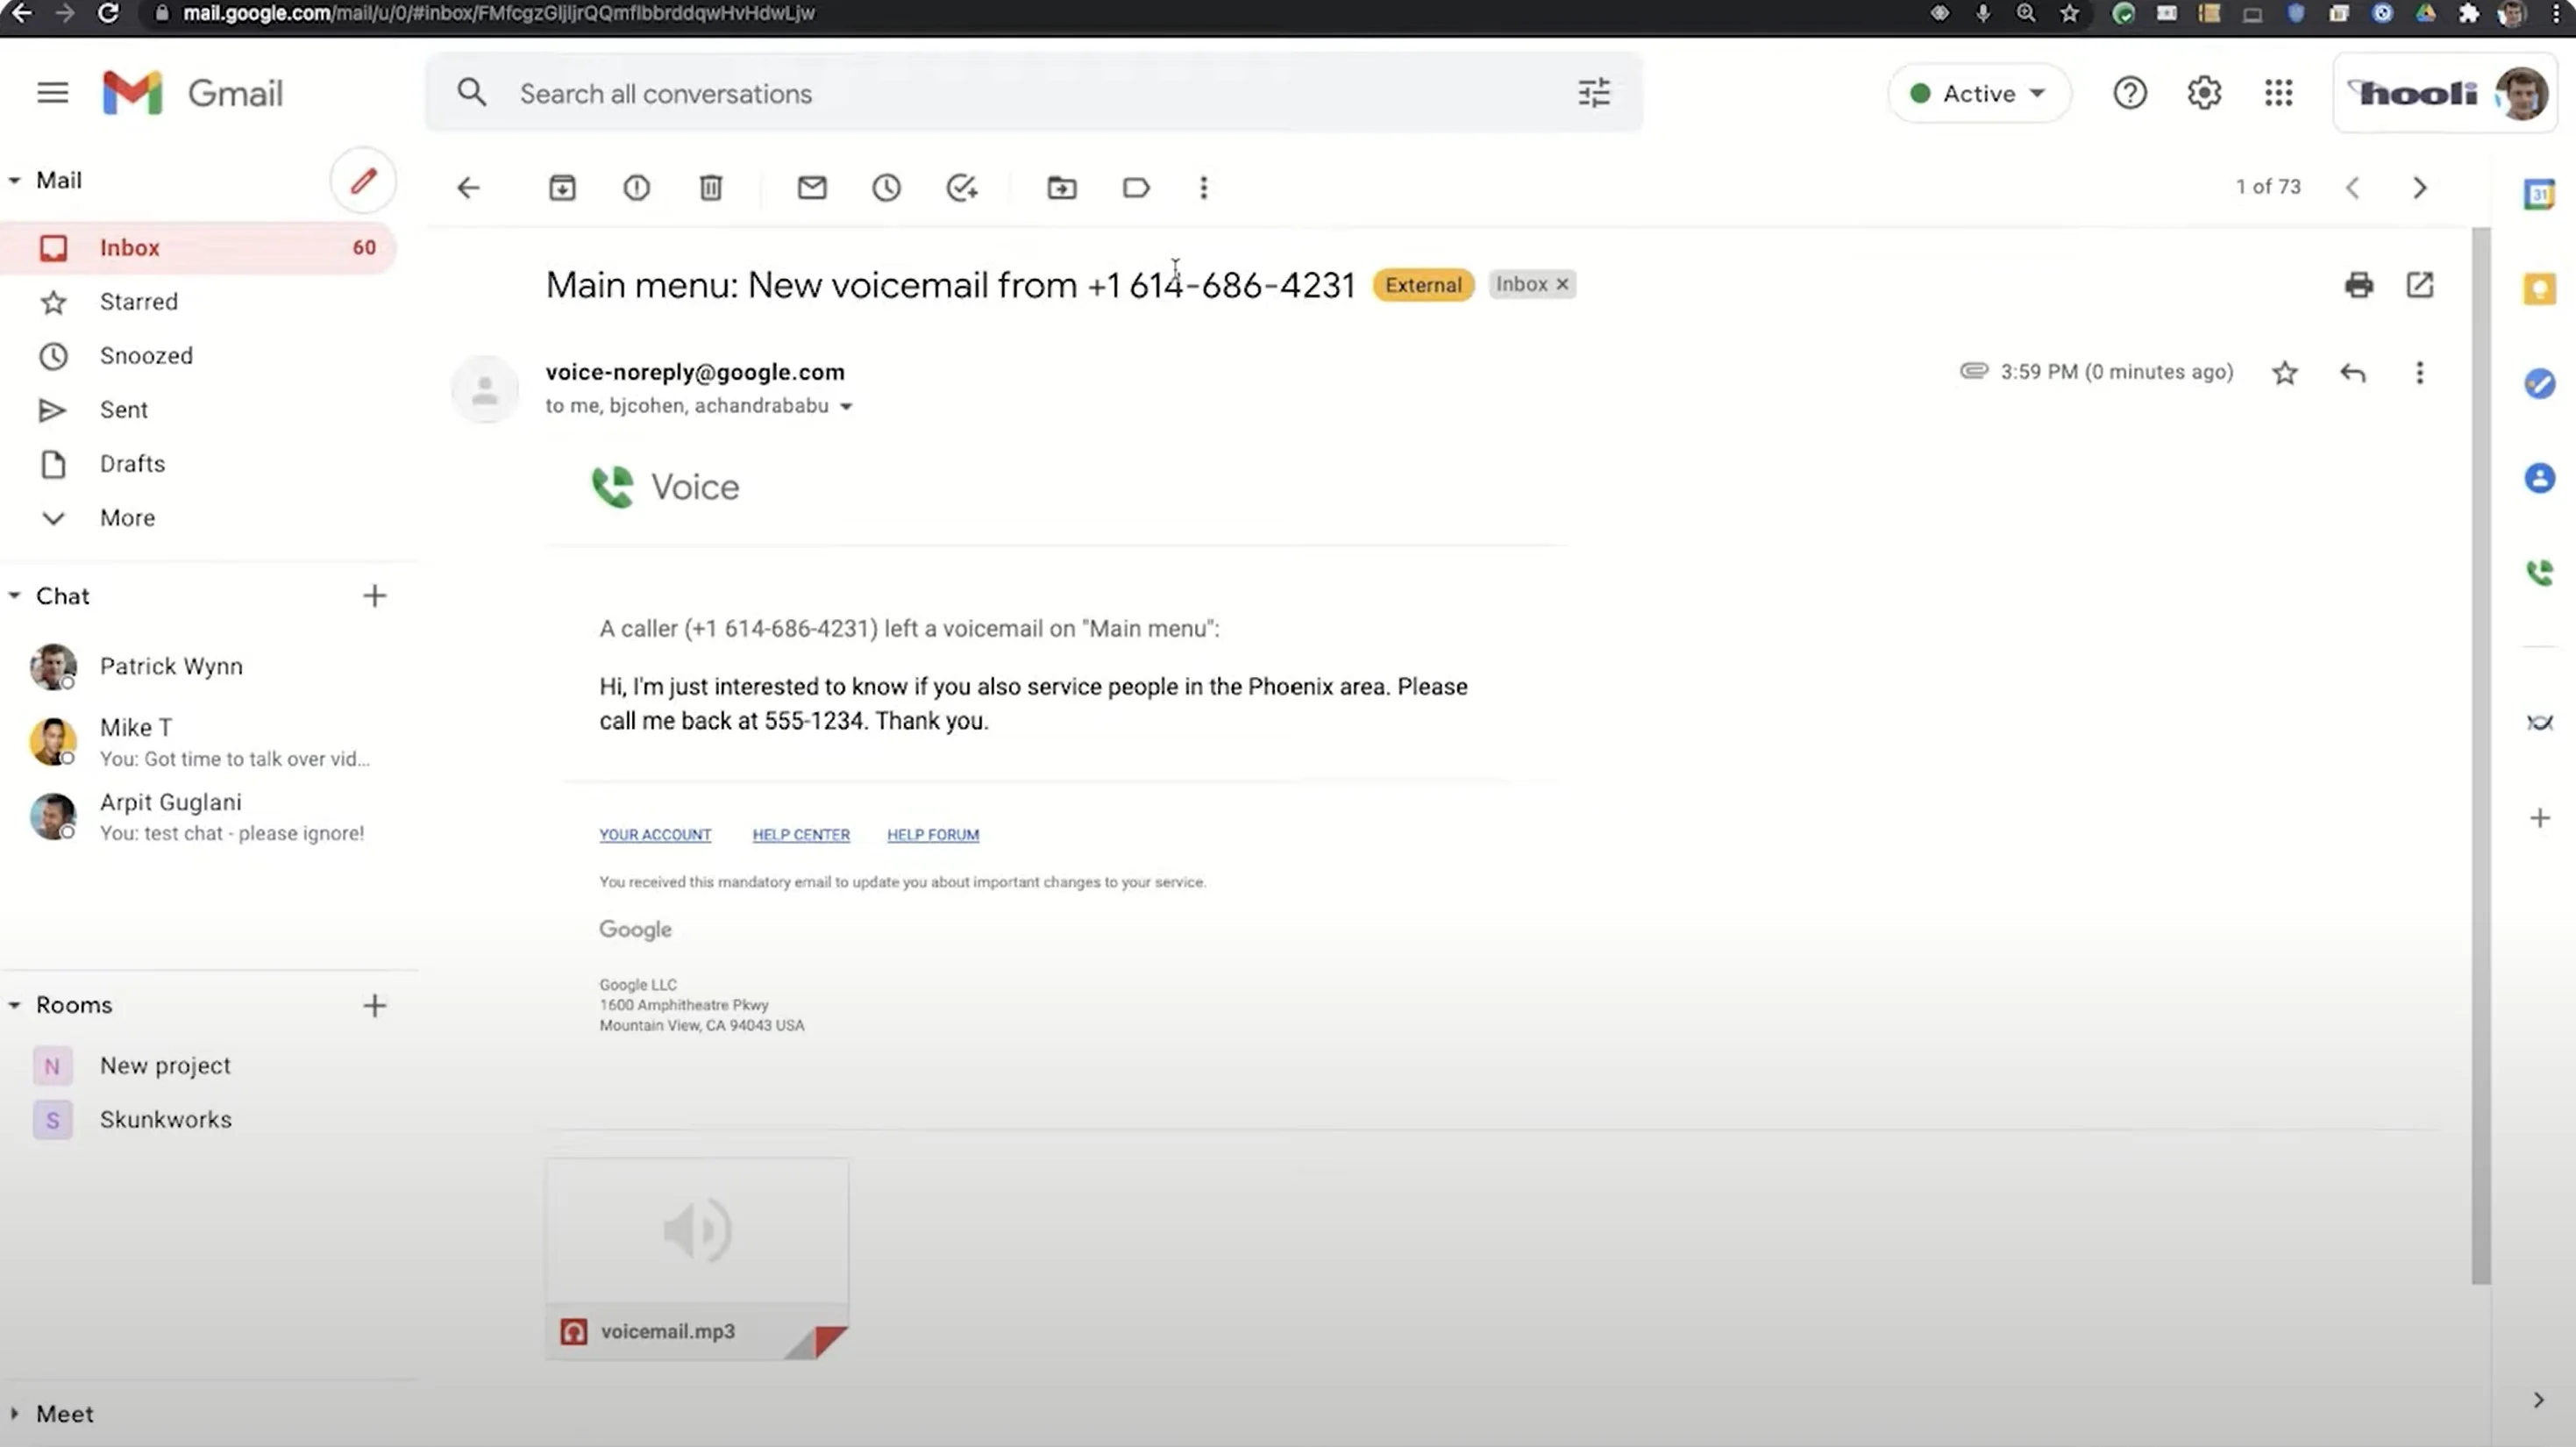The height and width of the screenshot is (1447, 2576).
Task: Expand Meet section at bottom sidebar
Action: coord(14,1414)
